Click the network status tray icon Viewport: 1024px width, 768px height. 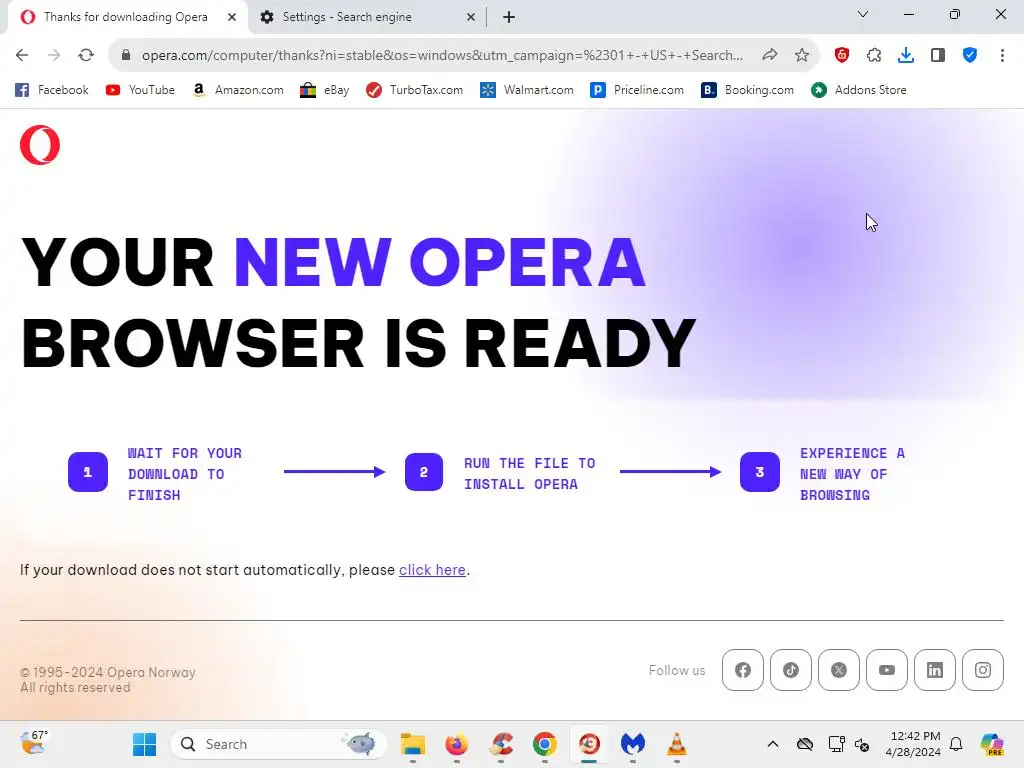[836, 744]
